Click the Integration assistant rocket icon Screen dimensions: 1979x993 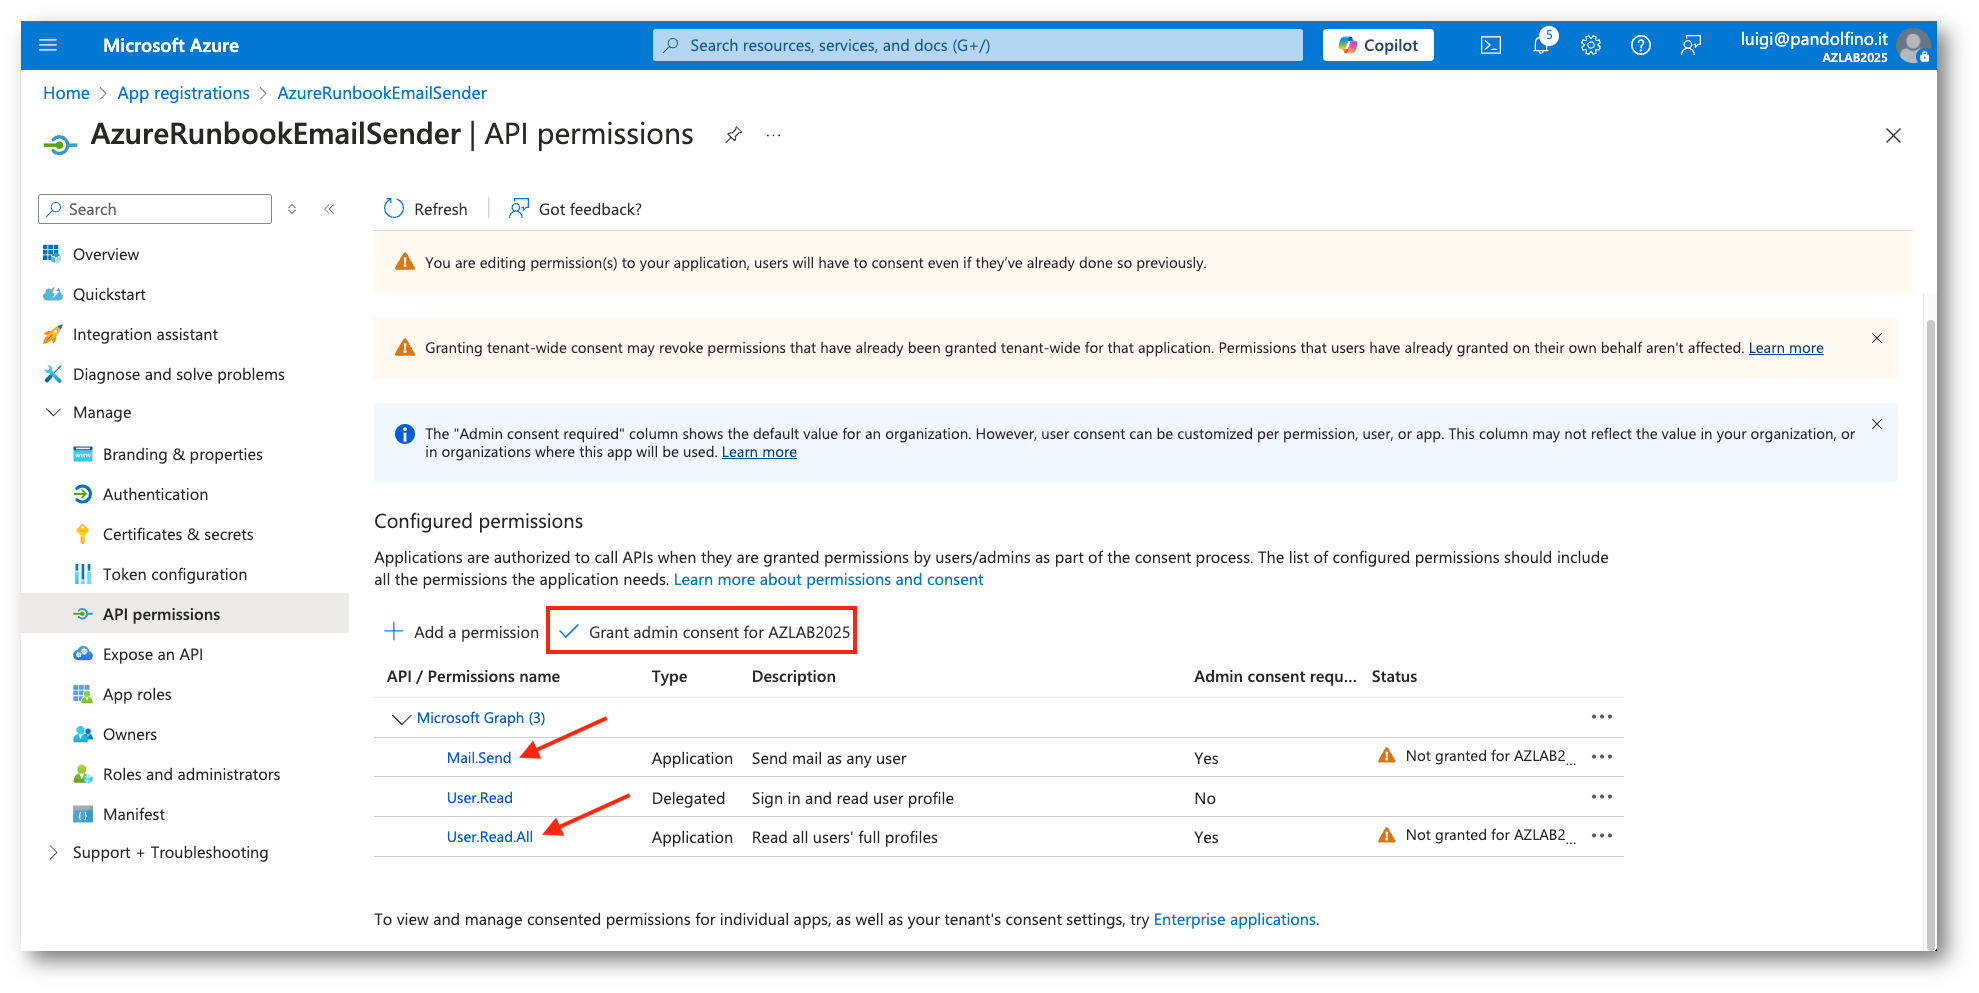tap(52, 334)
